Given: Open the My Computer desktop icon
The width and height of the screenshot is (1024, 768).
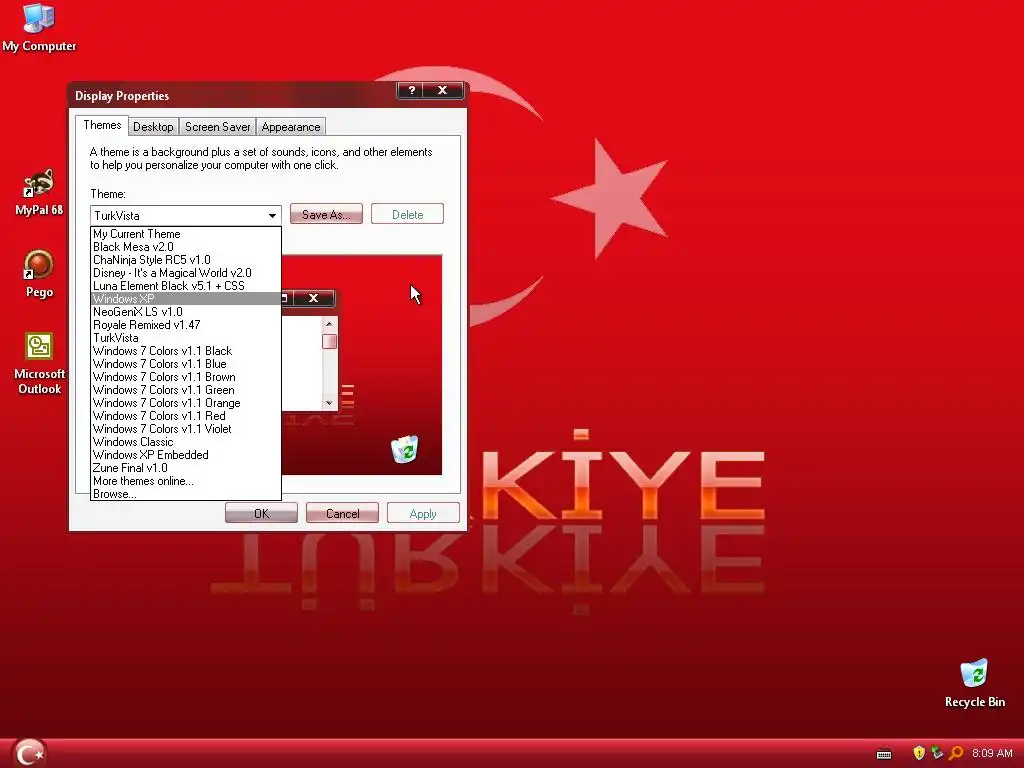Looking at the screenshot, I should click(39, 27).
